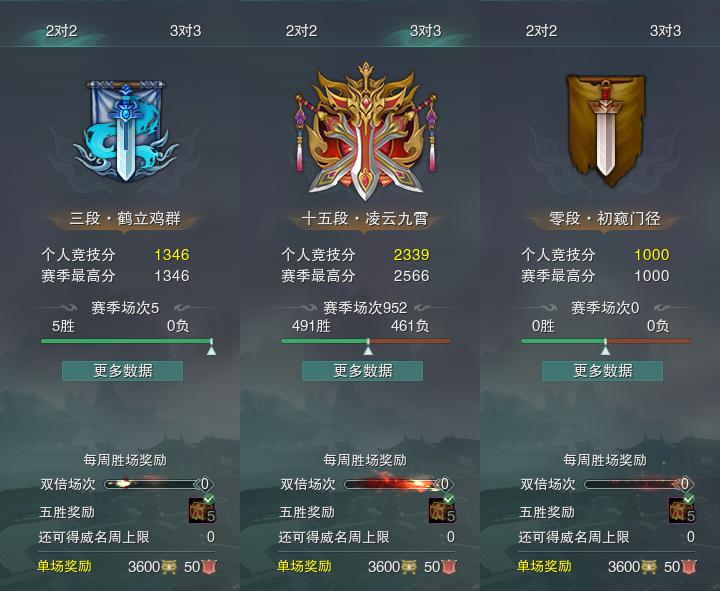This screenshot has height=591, width=720.
Task: Select the 3对3 tab in the left panel
Action: [186, 31]
